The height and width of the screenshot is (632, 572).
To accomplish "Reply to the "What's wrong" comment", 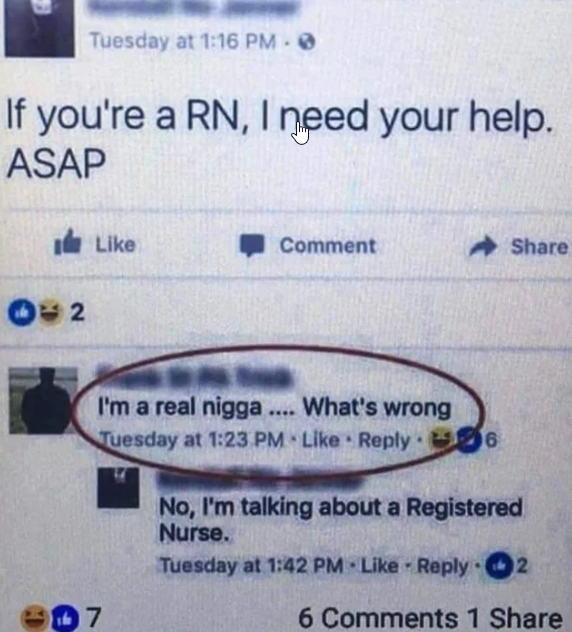I will coord(384,440).
